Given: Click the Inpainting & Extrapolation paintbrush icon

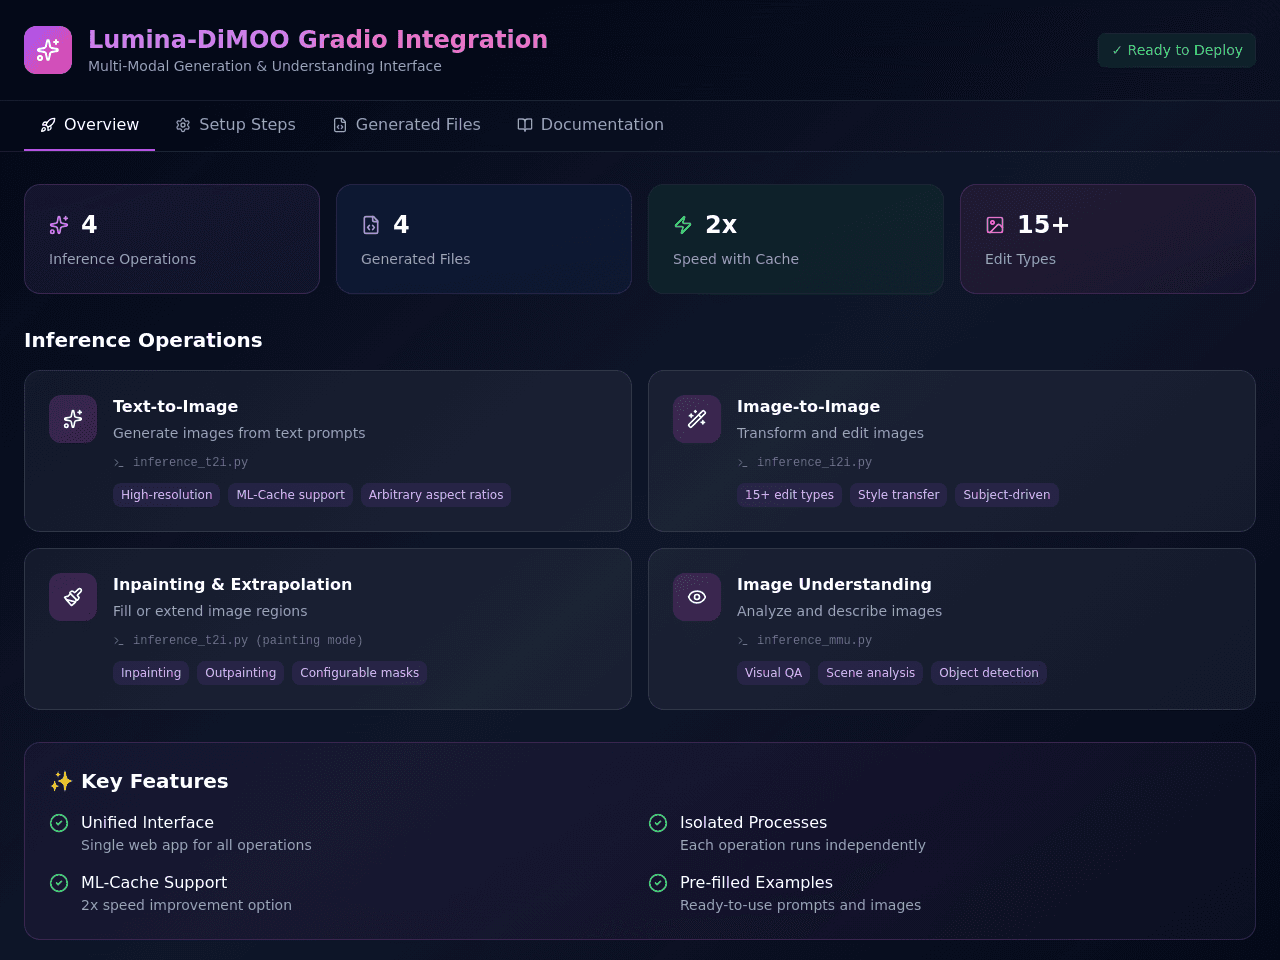Looking at the screenshot, I should [73, 597].
